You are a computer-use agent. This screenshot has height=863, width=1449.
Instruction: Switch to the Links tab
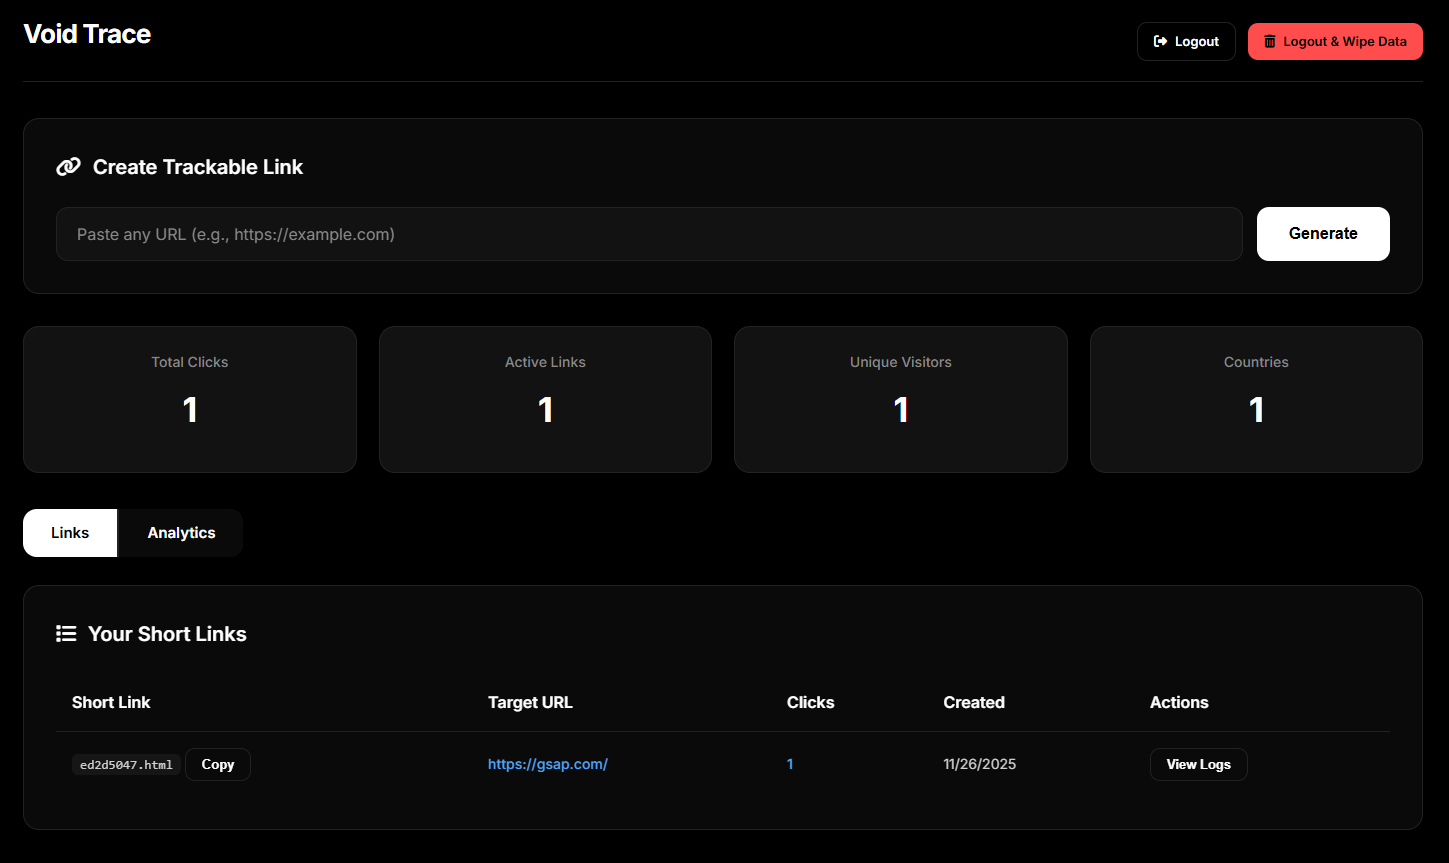[x=69, y=532]
